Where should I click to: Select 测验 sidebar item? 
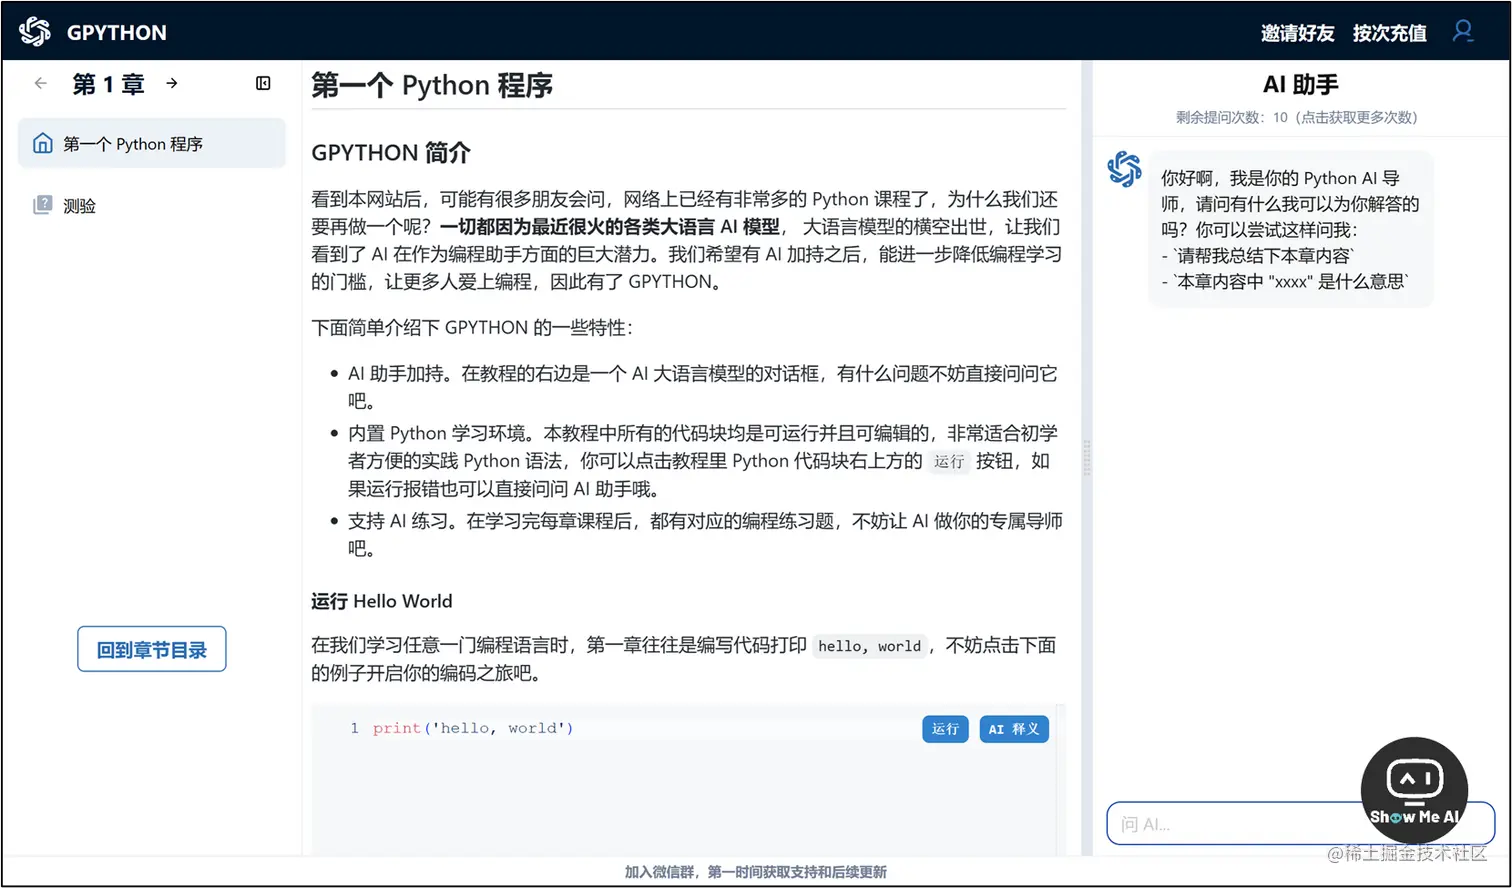[x=152, y=205]
